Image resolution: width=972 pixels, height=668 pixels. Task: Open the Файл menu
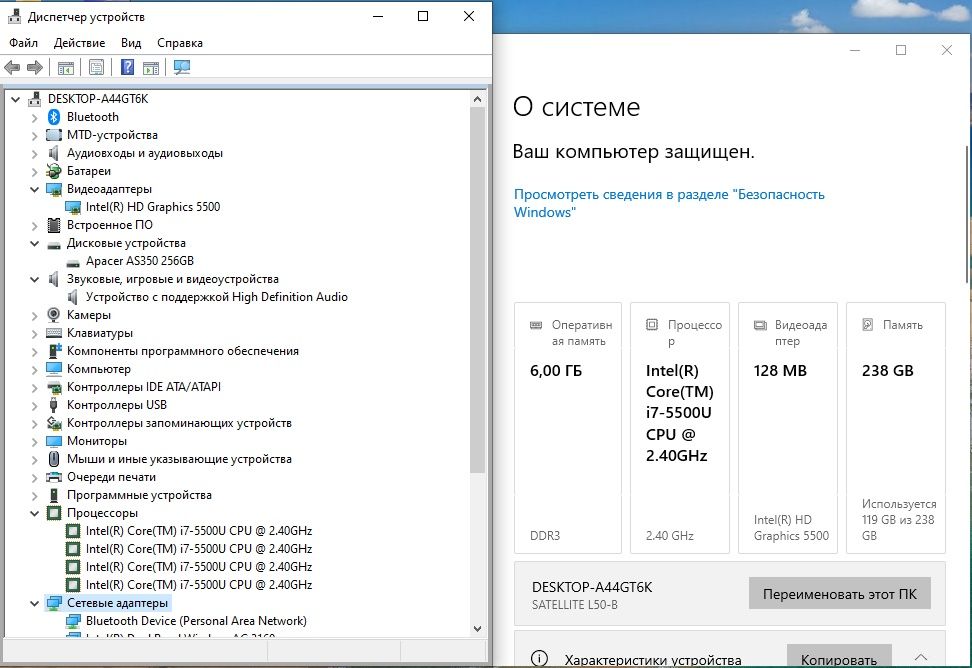pos(24,43)
